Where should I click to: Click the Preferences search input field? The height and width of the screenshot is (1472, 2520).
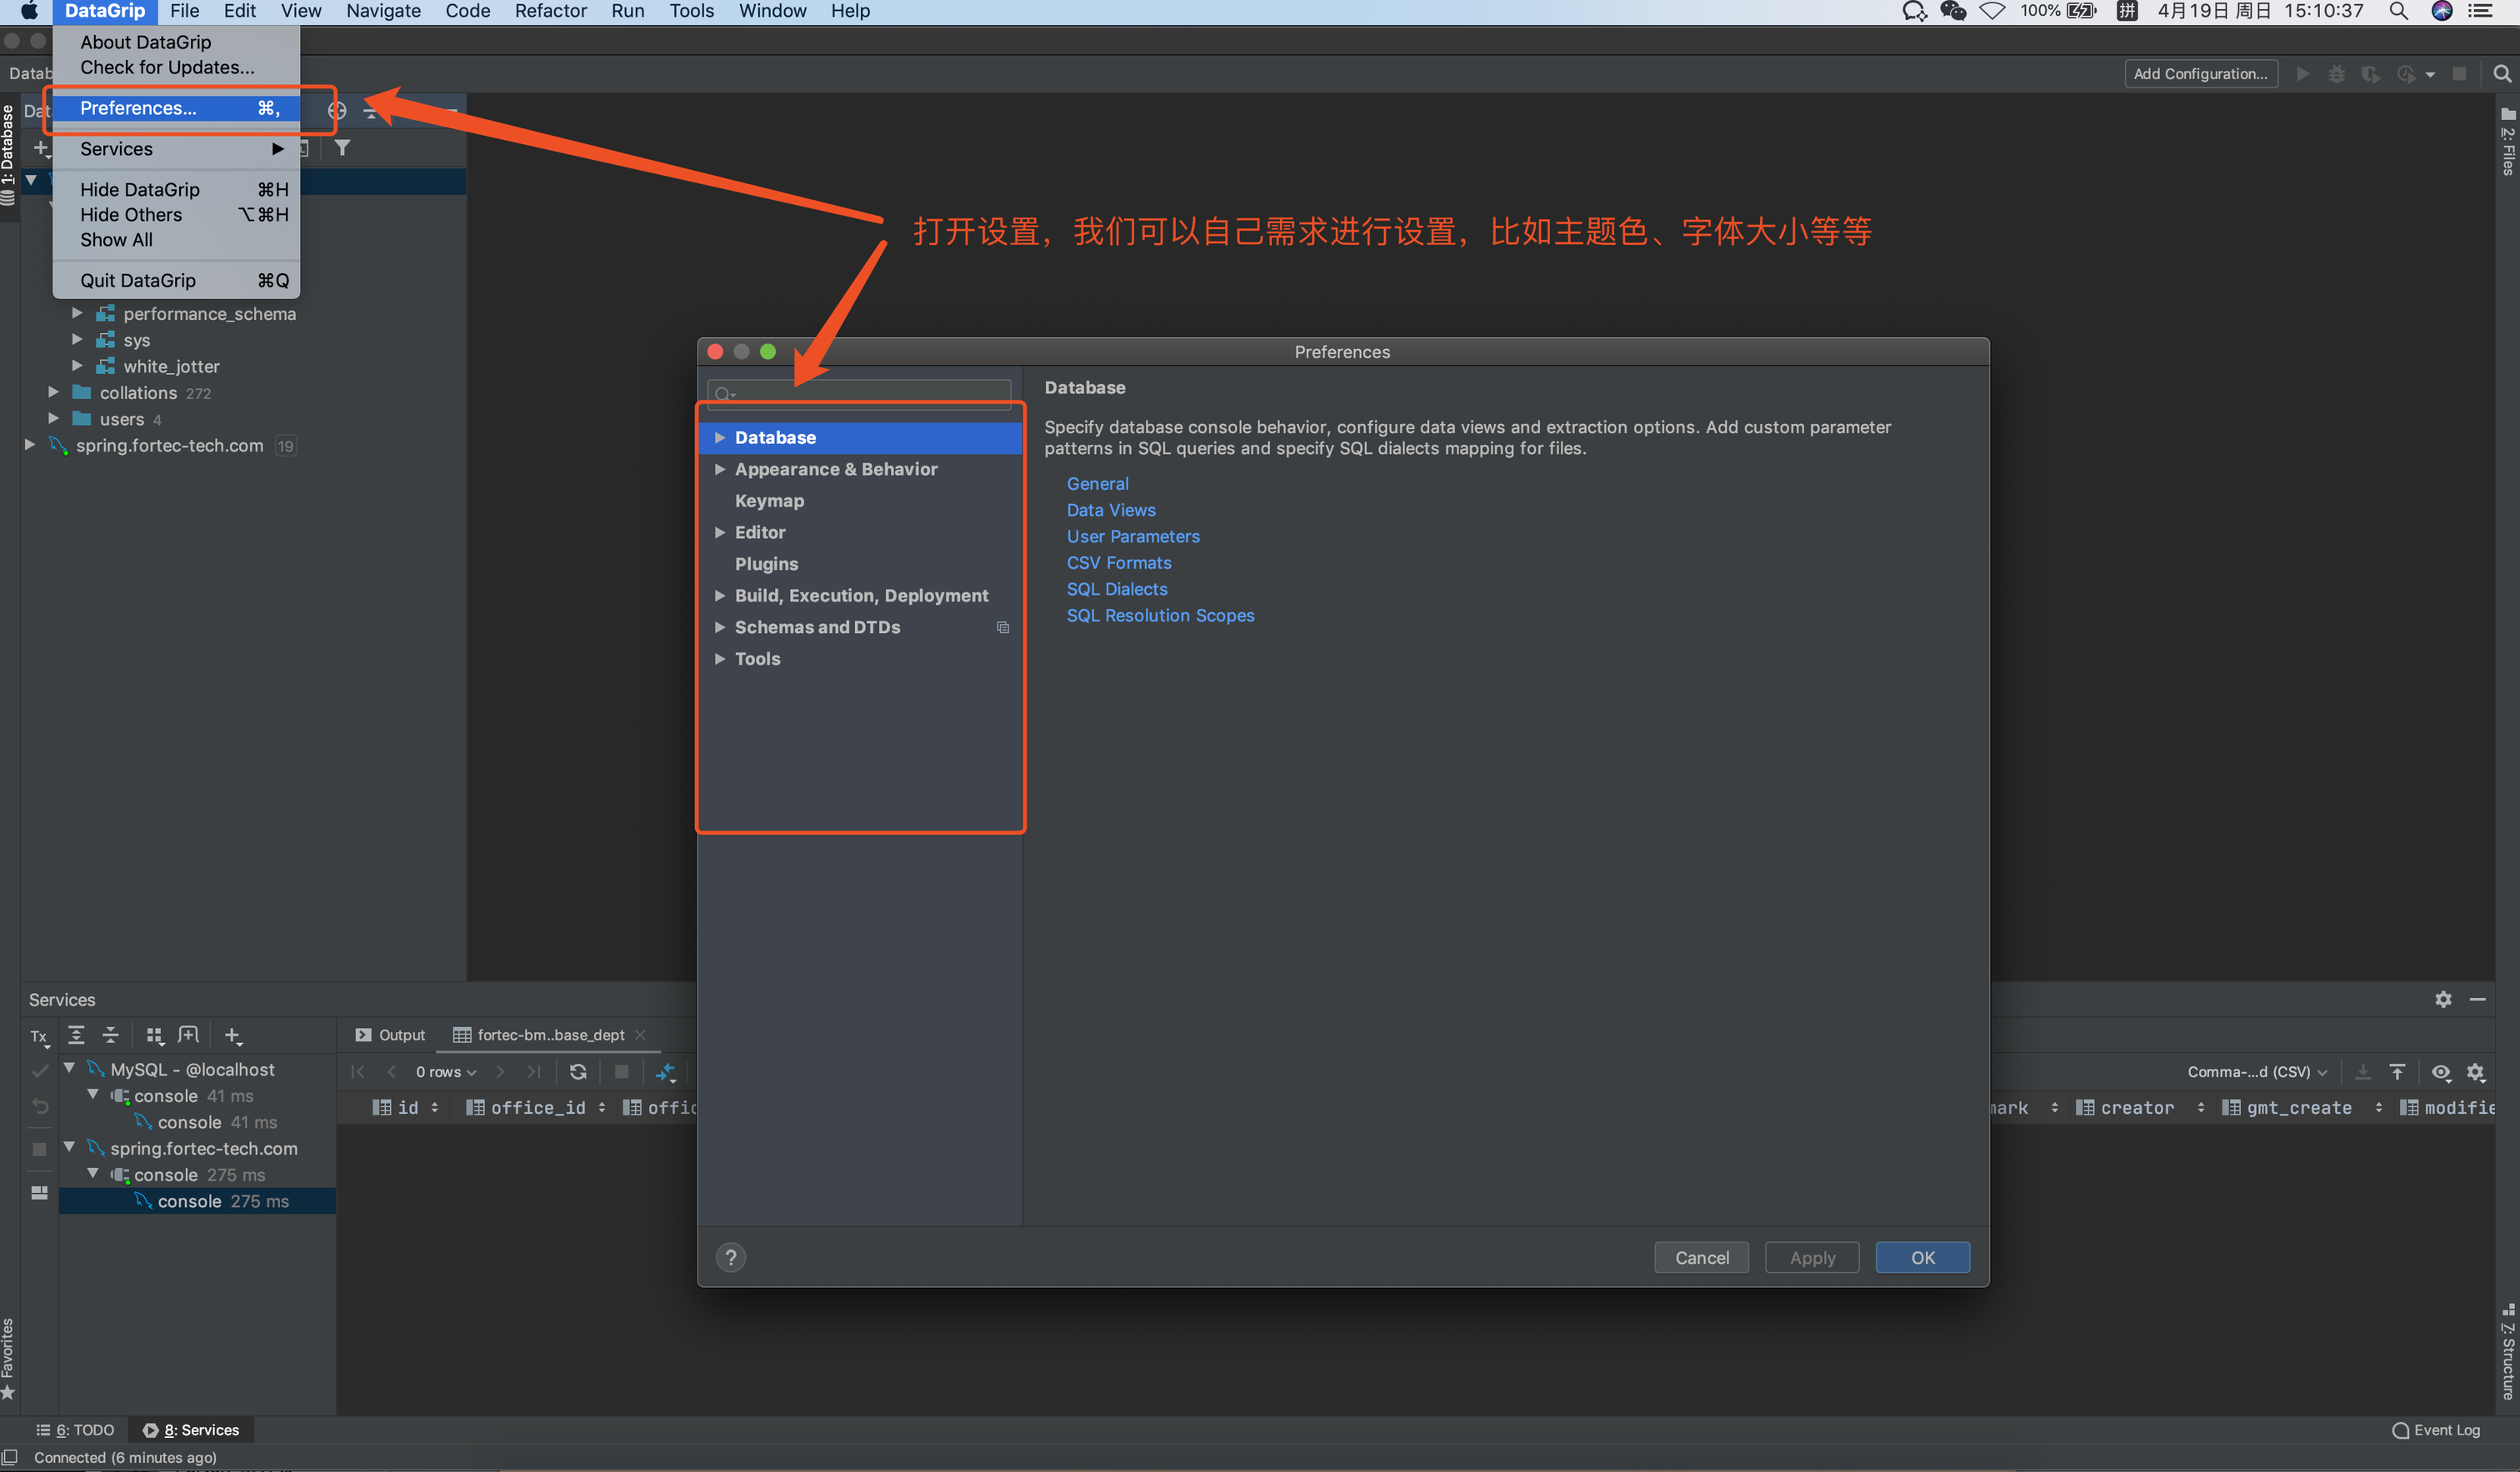859,394
